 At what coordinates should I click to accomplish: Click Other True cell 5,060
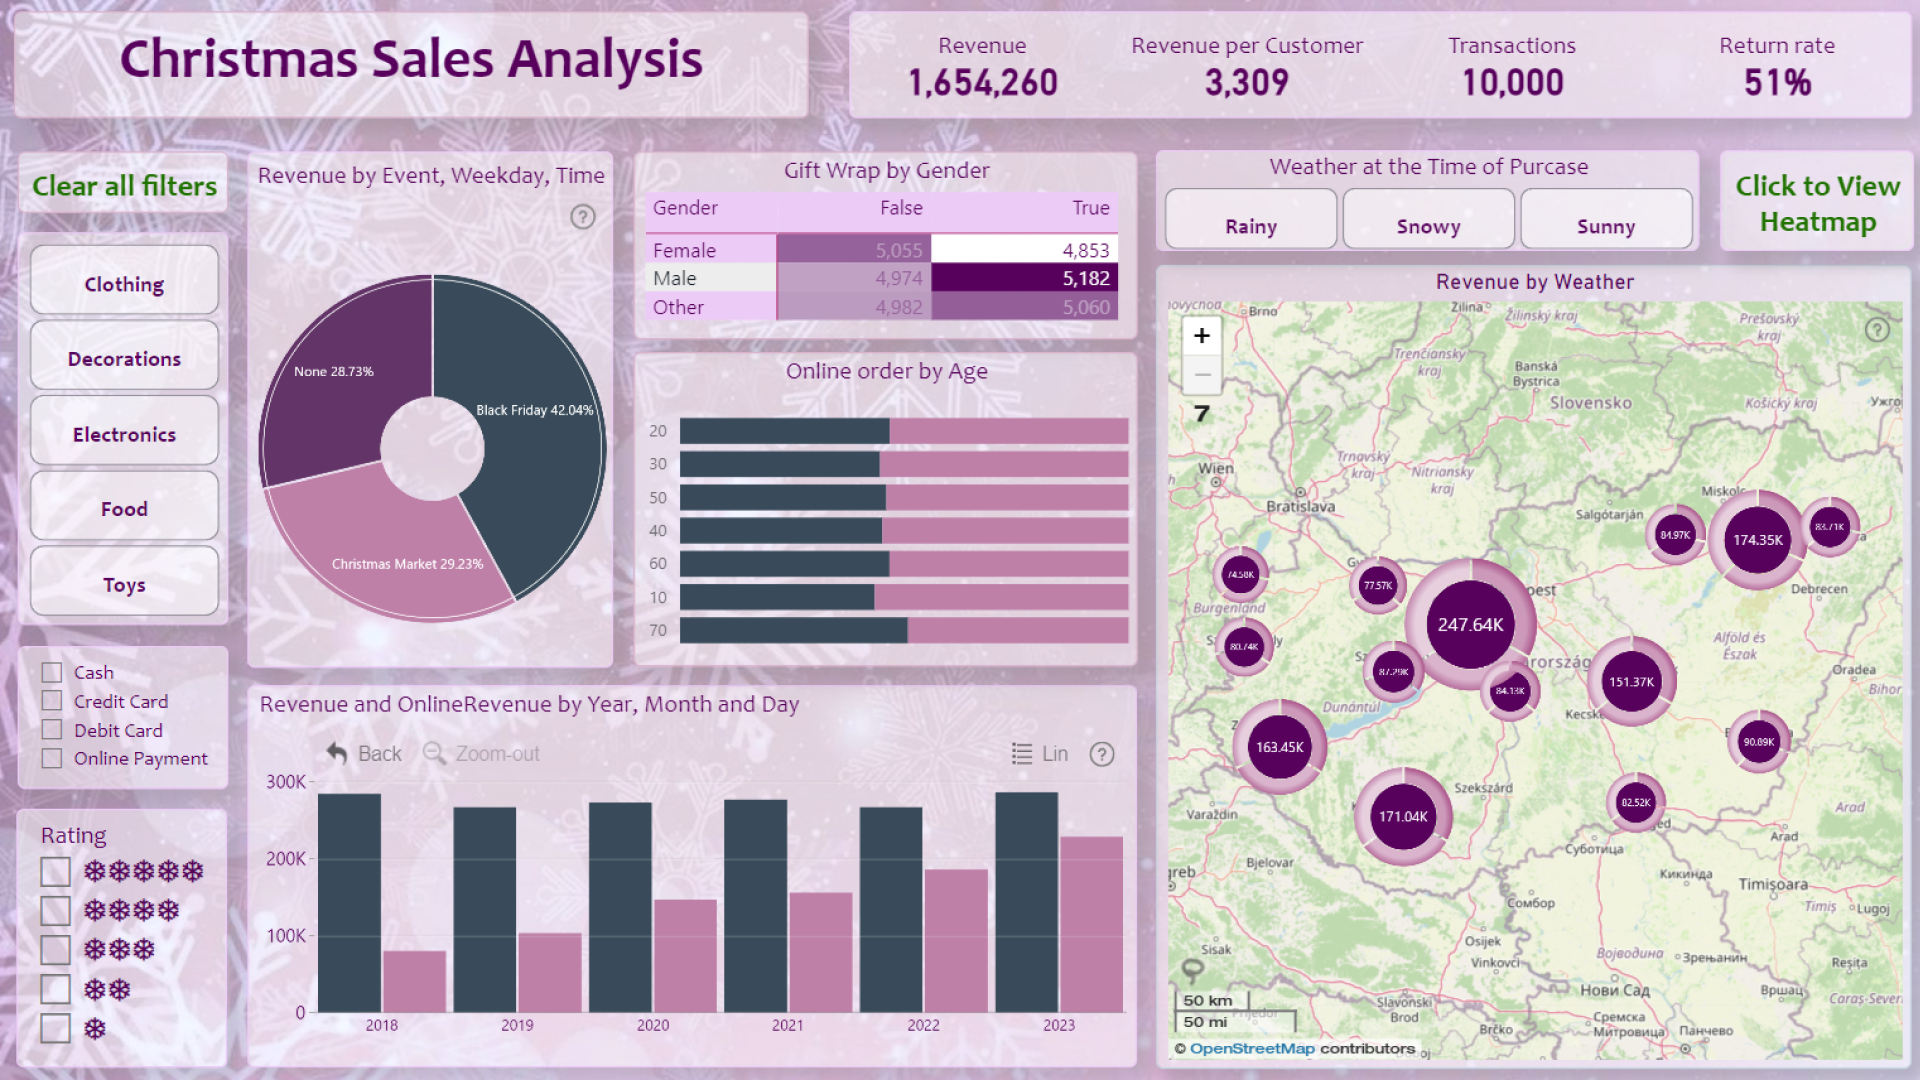[x=1024, y=307]
